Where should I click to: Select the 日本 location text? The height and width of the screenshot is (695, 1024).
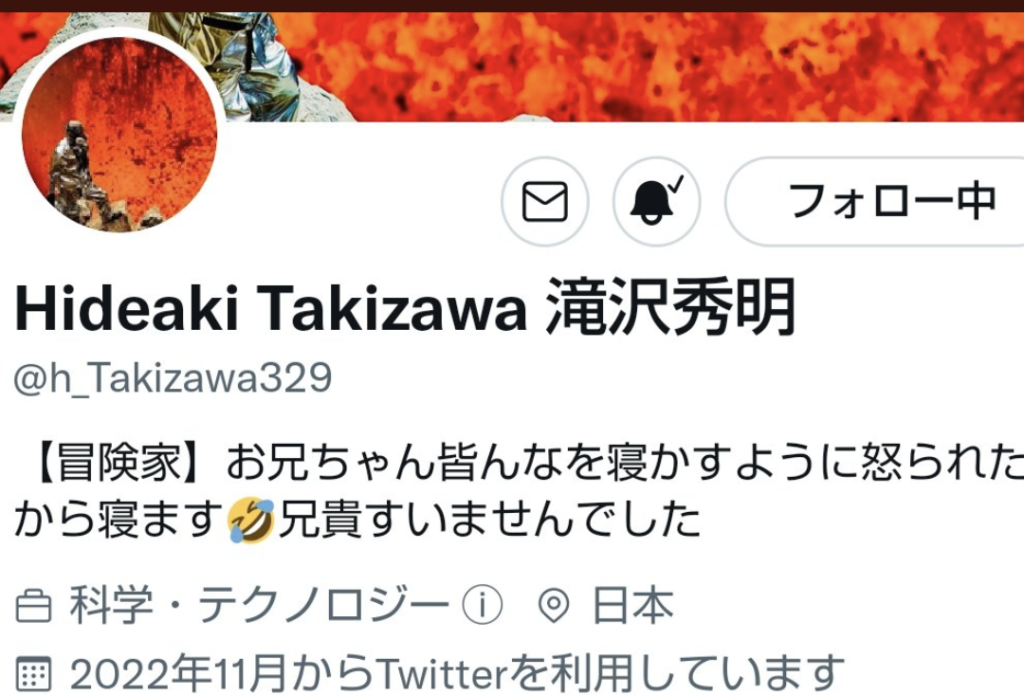(632, 605)
